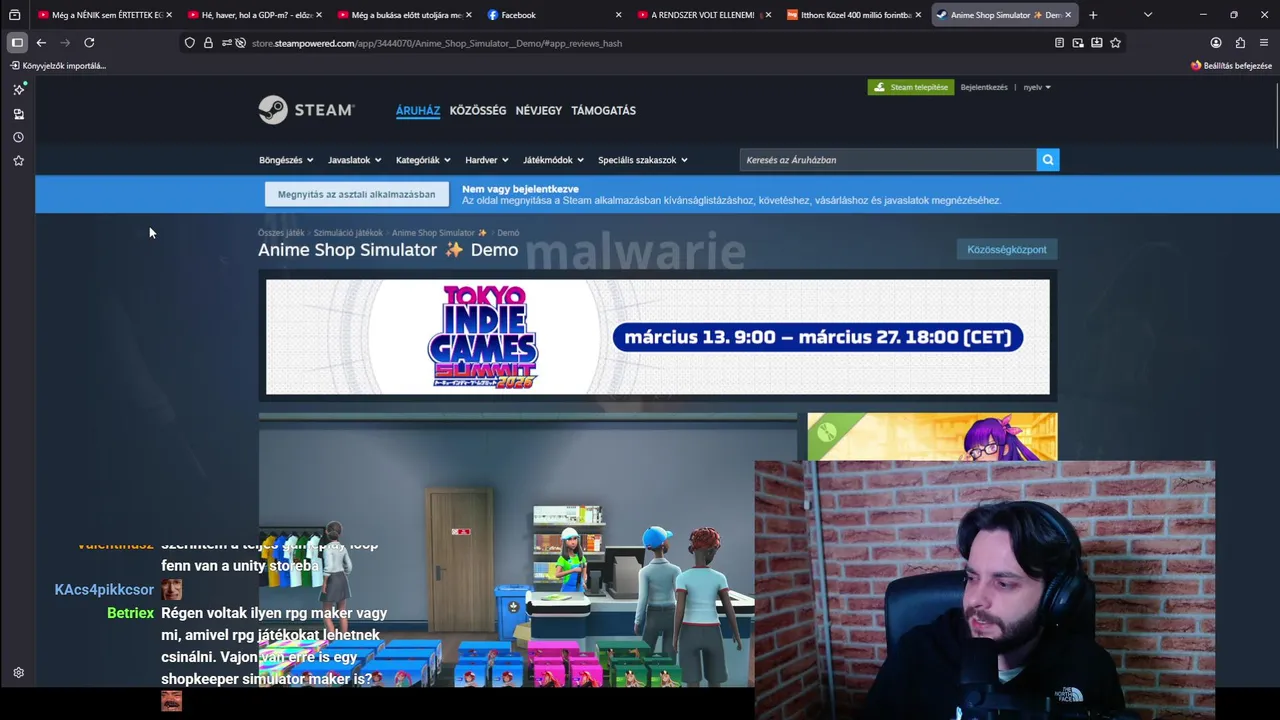
Task: Open the extensions puzzle icon
Action: pyautogui.click(x=1240, y=43)
